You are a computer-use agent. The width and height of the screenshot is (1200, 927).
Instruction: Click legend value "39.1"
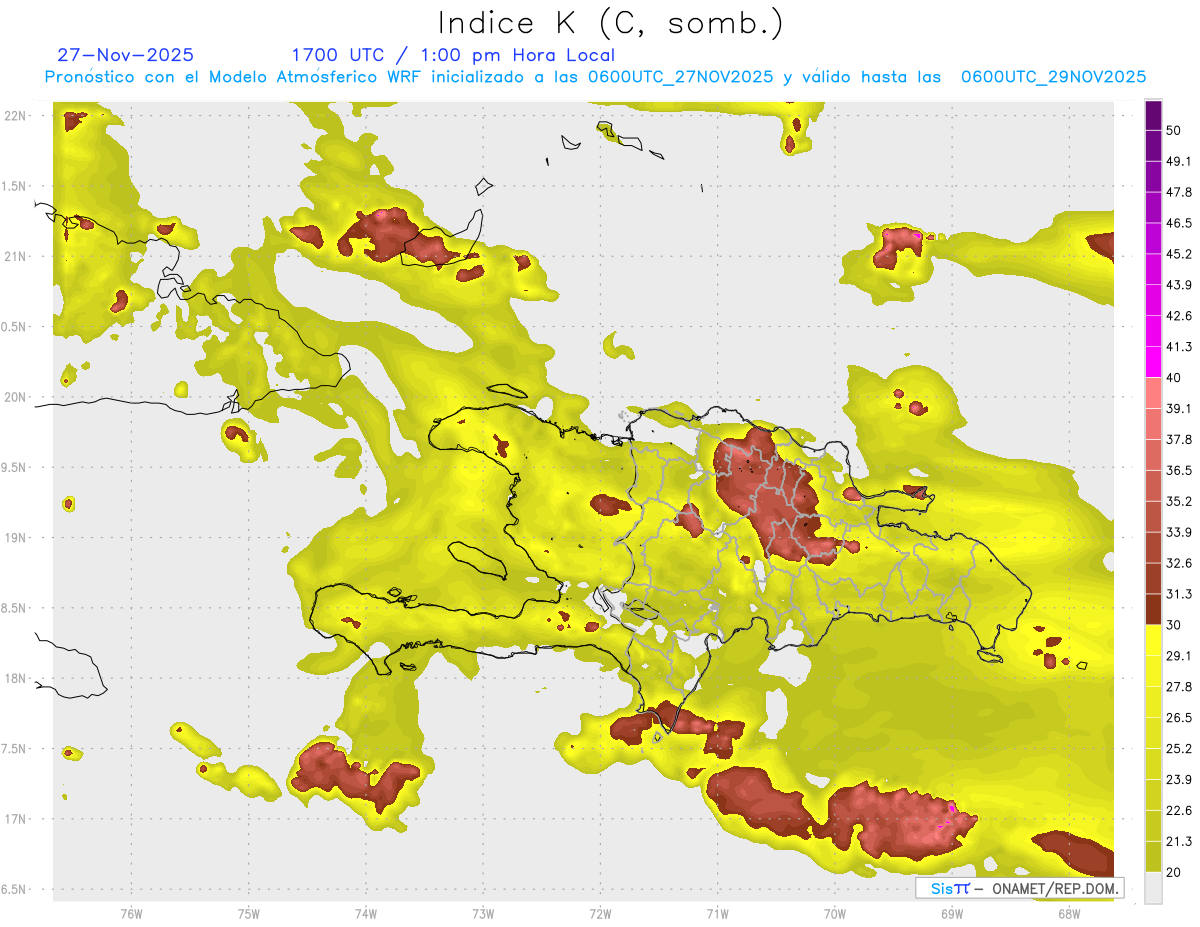pos(1179,408)
